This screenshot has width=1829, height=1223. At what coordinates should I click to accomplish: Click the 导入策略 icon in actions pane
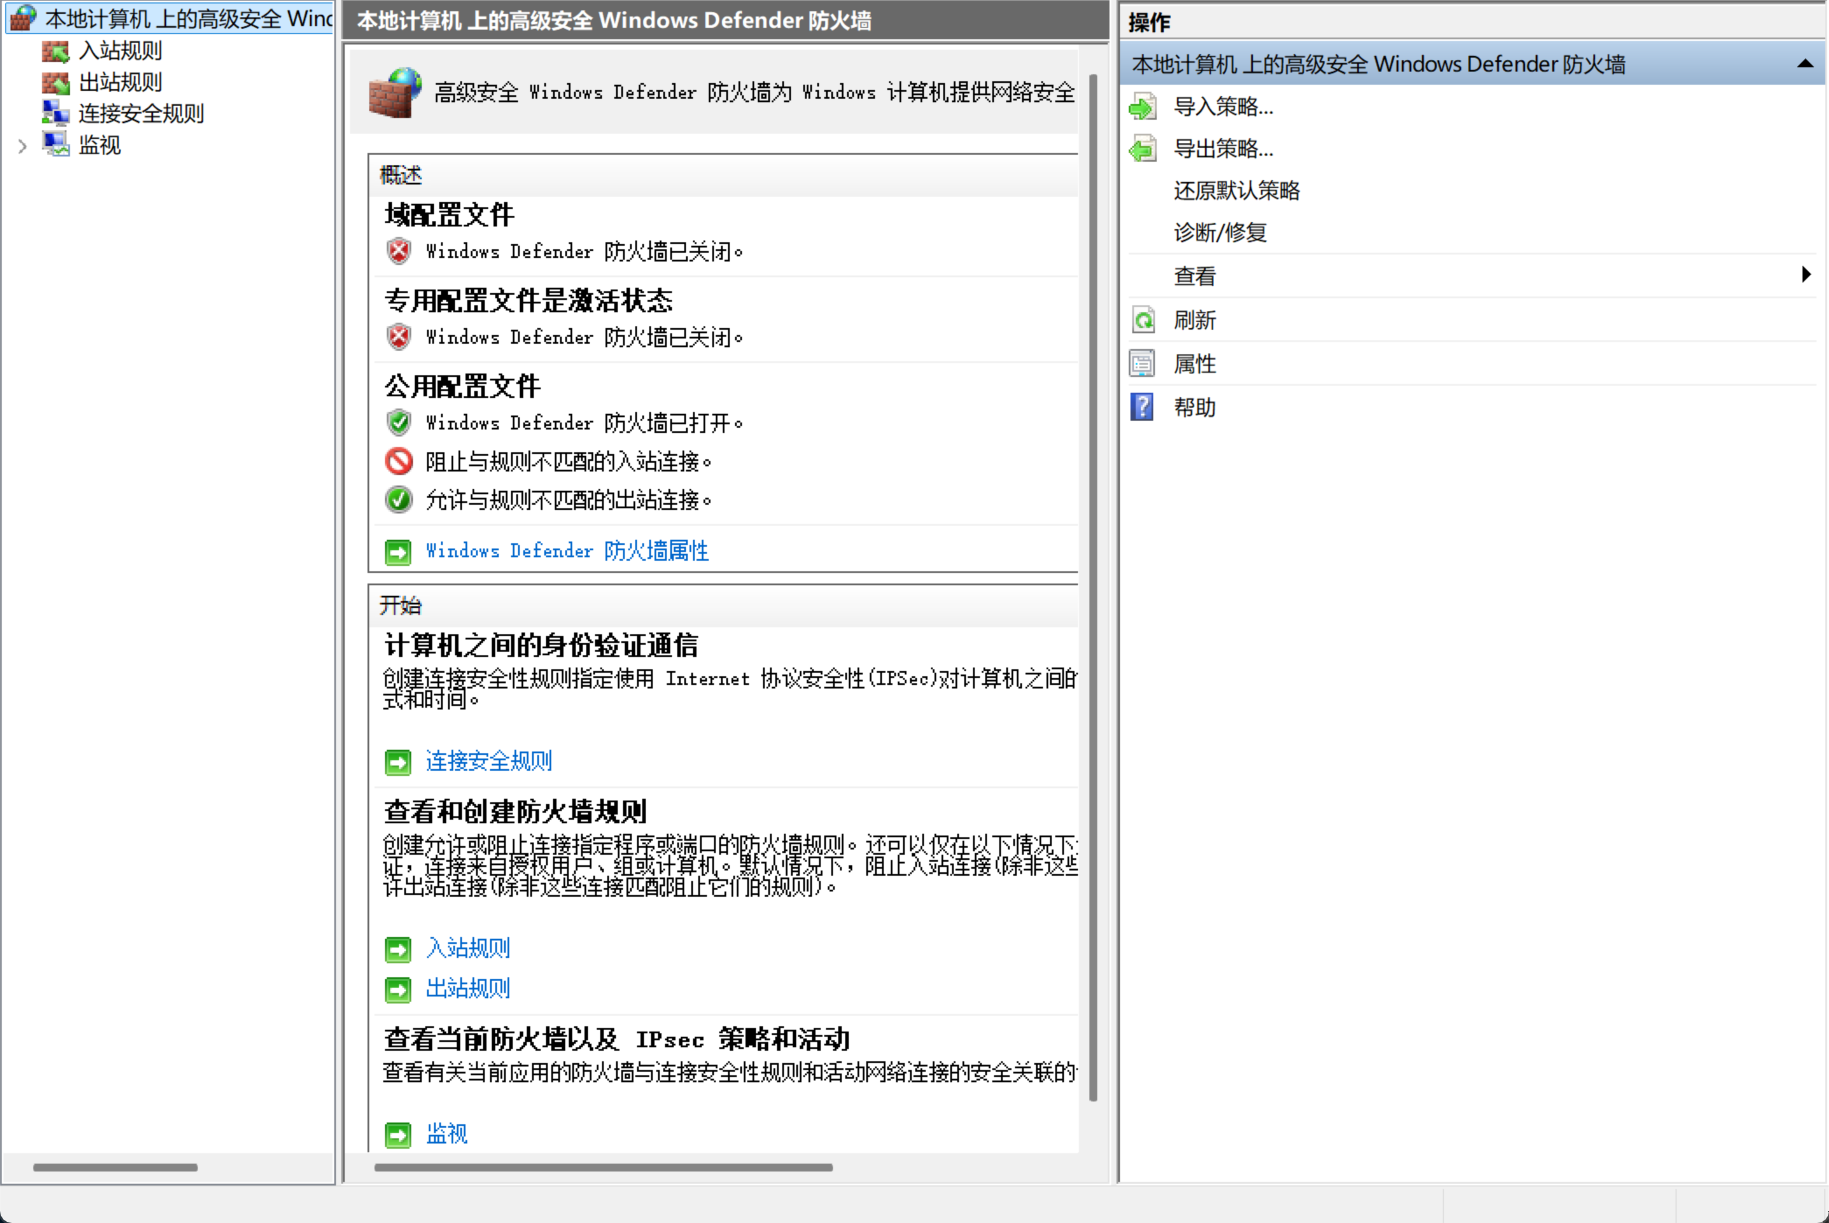(1143, 107)
